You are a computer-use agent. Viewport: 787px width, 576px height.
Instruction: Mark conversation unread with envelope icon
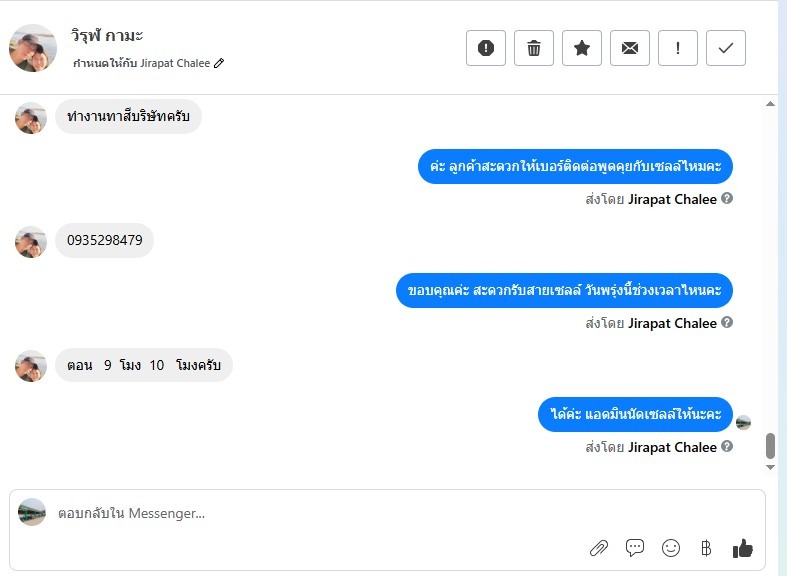point(630,48)
